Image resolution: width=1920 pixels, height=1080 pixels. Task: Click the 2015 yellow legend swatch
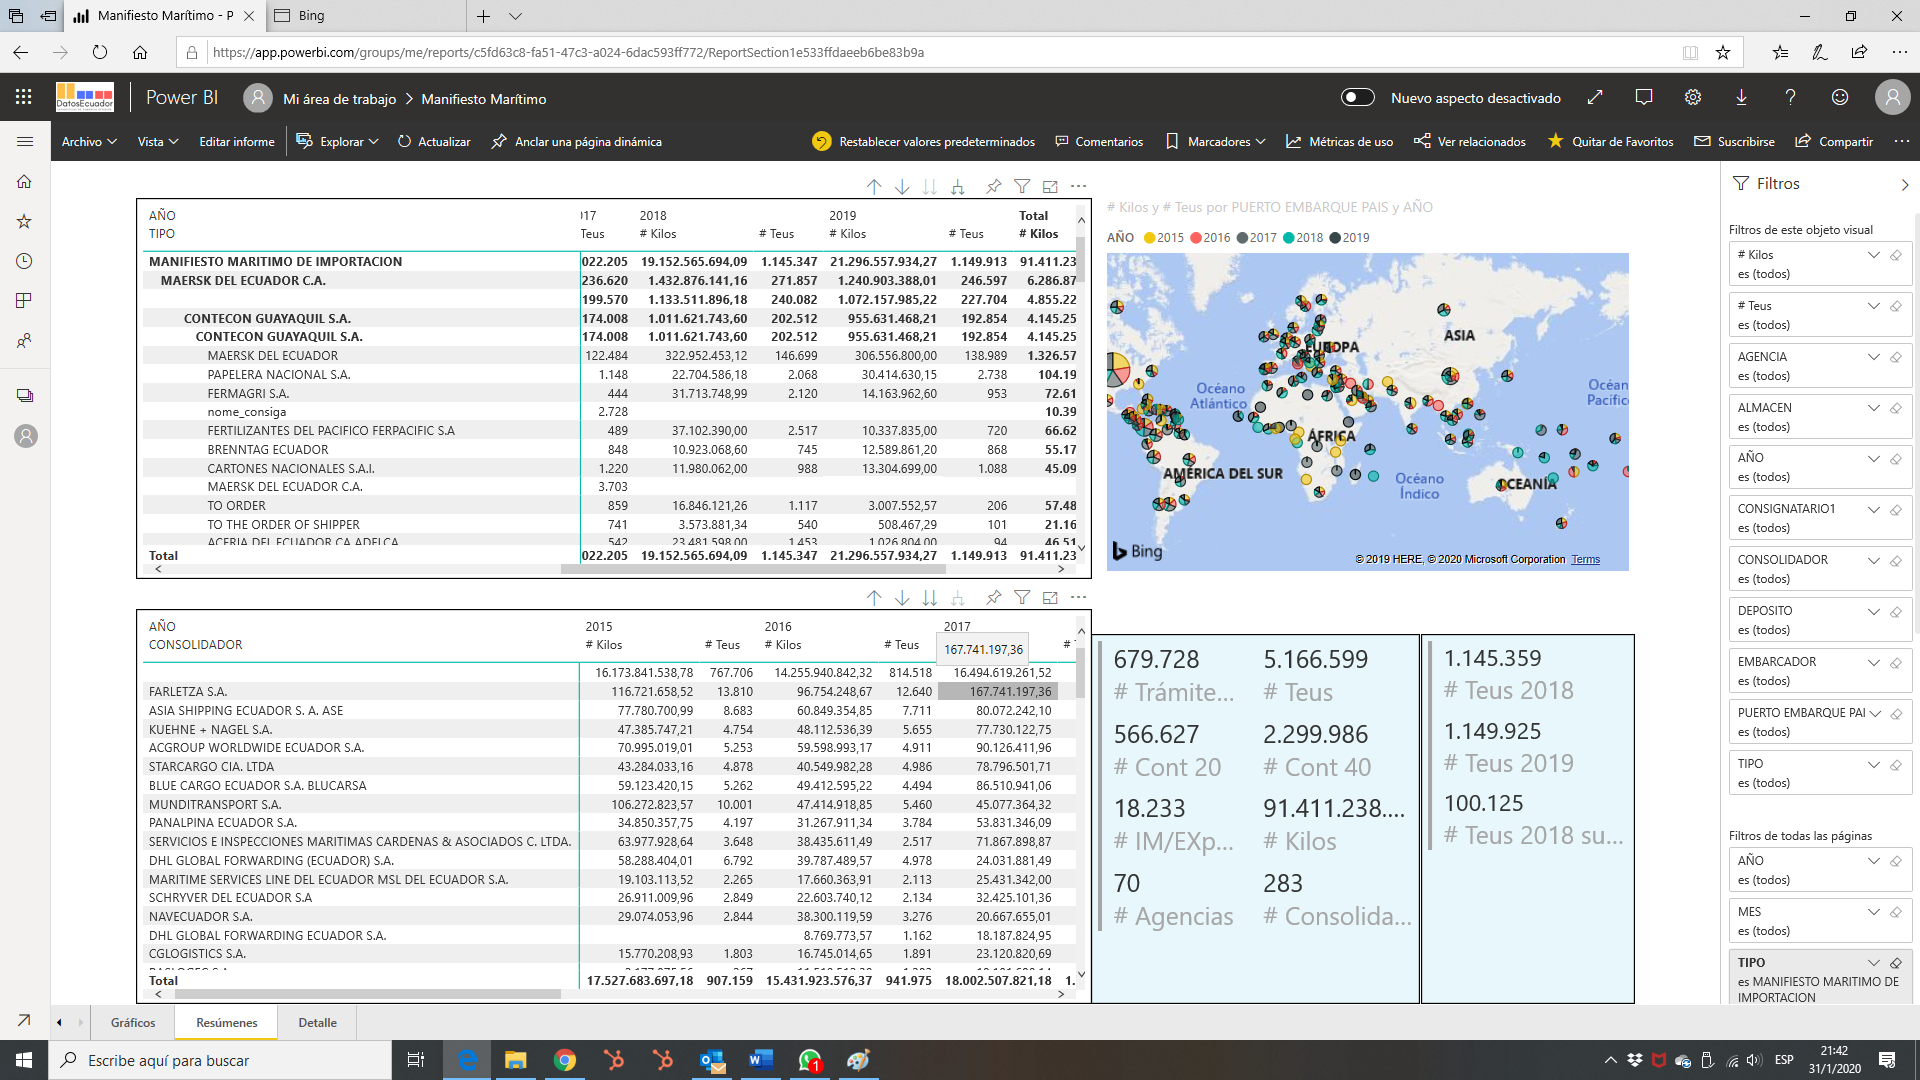[1150, 238]
